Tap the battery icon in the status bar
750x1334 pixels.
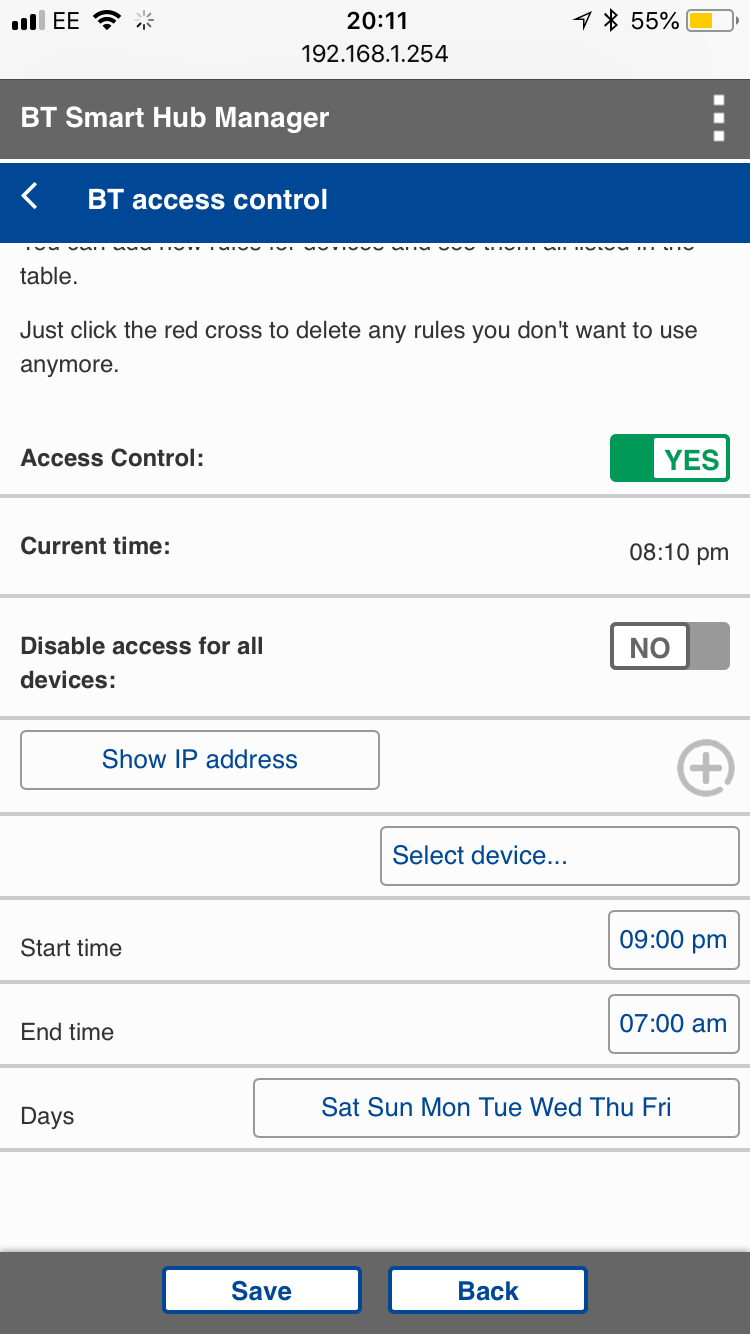pos(713,21)
